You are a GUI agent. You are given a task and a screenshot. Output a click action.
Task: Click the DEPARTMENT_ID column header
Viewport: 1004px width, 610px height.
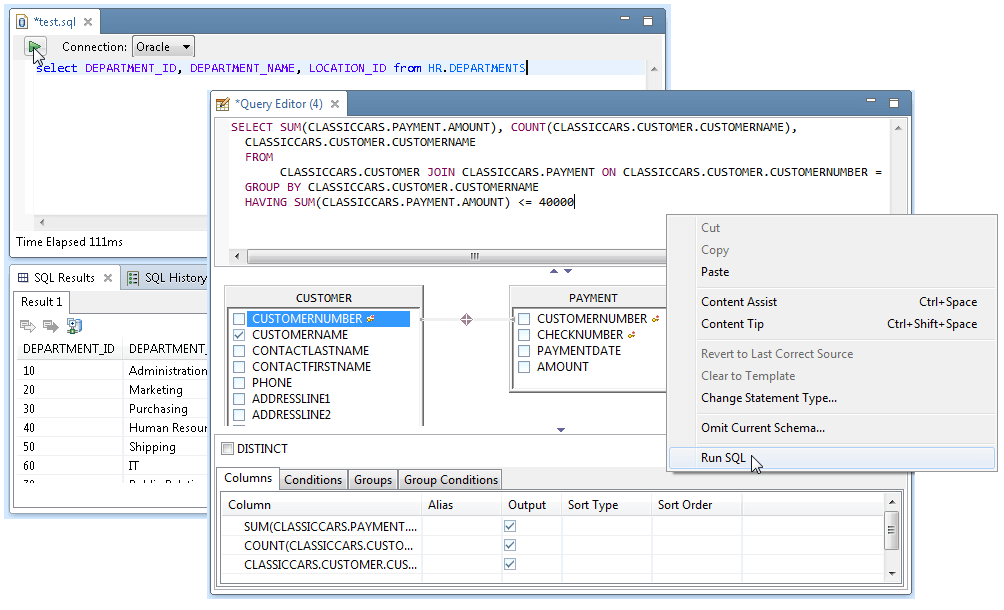point(69,349)
